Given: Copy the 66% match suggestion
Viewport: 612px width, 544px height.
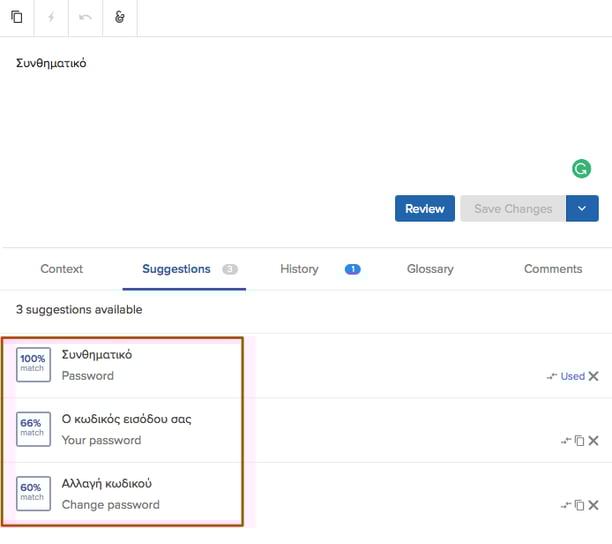Looking at the screenshot, I should (x=579, y=441).
